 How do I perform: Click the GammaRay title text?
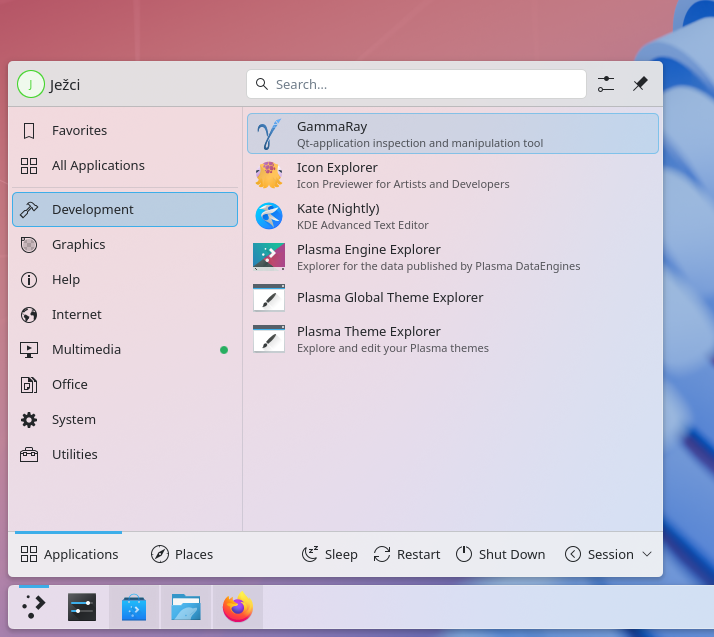(332, 127)
